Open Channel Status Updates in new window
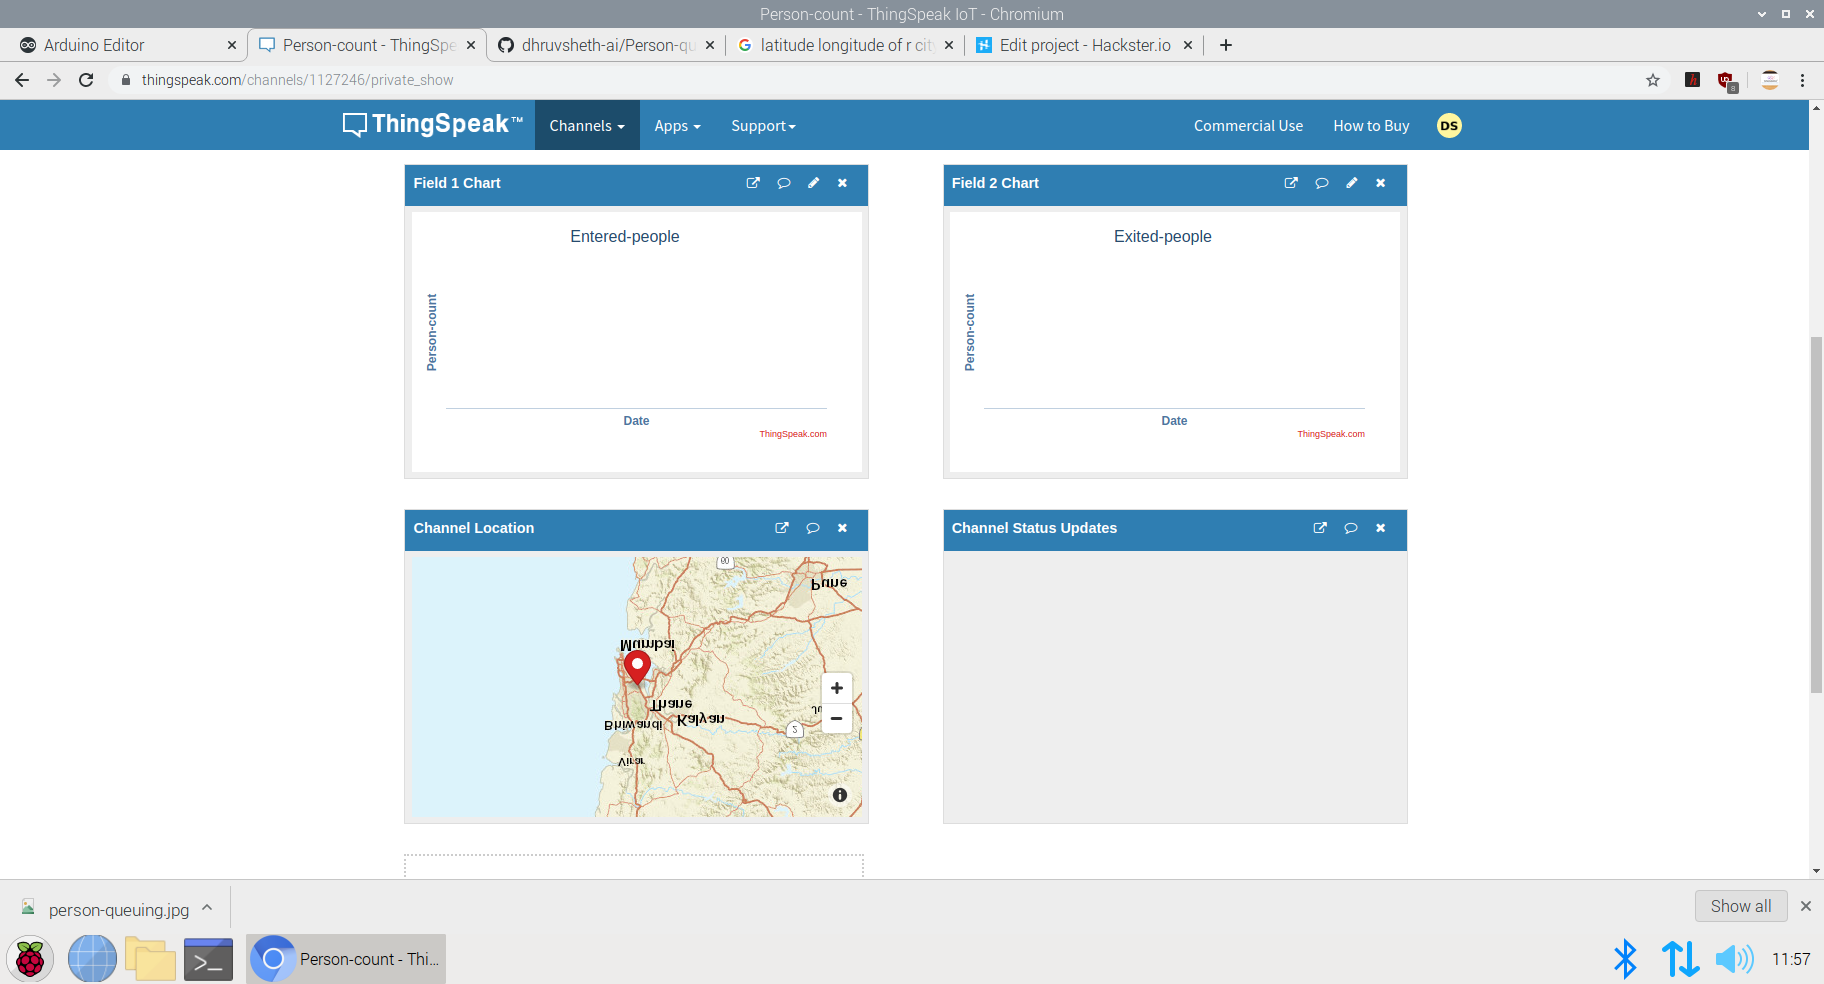 point(1320,528)
